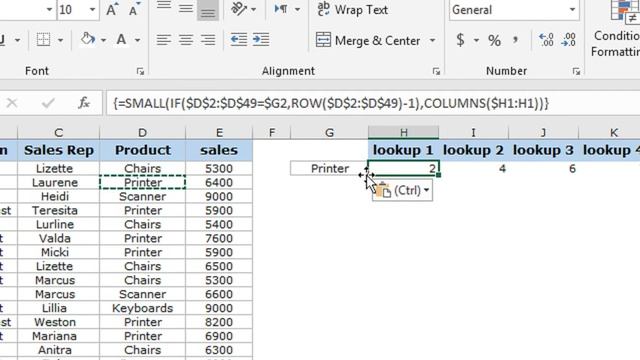This screenshot has height=360, width=640.
Task: Select the cell with Teresita
Action: click(x=59, y=210)
